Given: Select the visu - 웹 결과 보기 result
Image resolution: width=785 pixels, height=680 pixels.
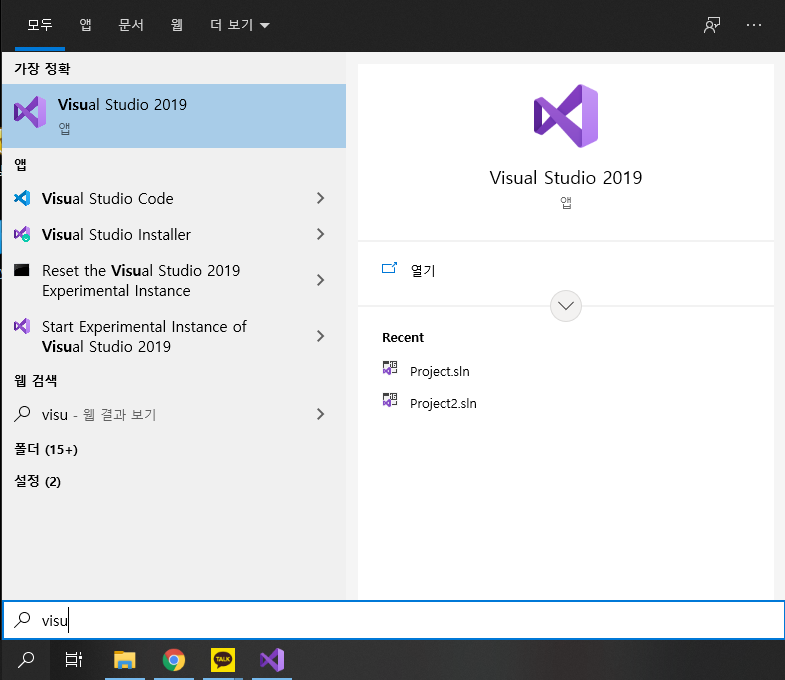Looking at the screenshot, I should click(174, 414).
